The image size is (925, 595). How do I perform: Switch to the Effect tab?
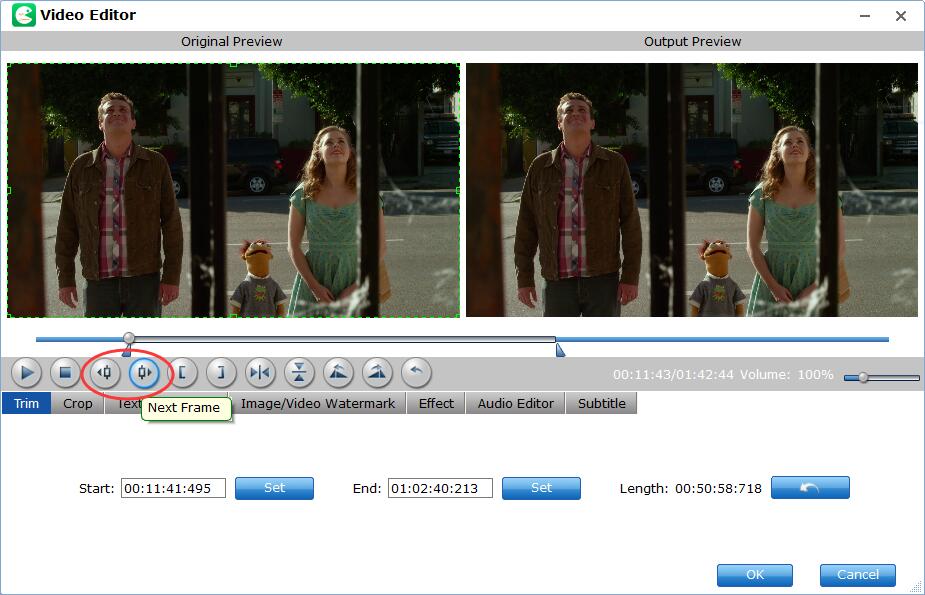437,403
